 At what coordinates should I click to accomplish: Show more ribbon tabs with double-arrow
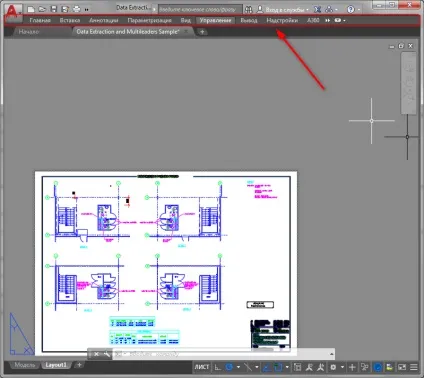click(x=328, y=20)
